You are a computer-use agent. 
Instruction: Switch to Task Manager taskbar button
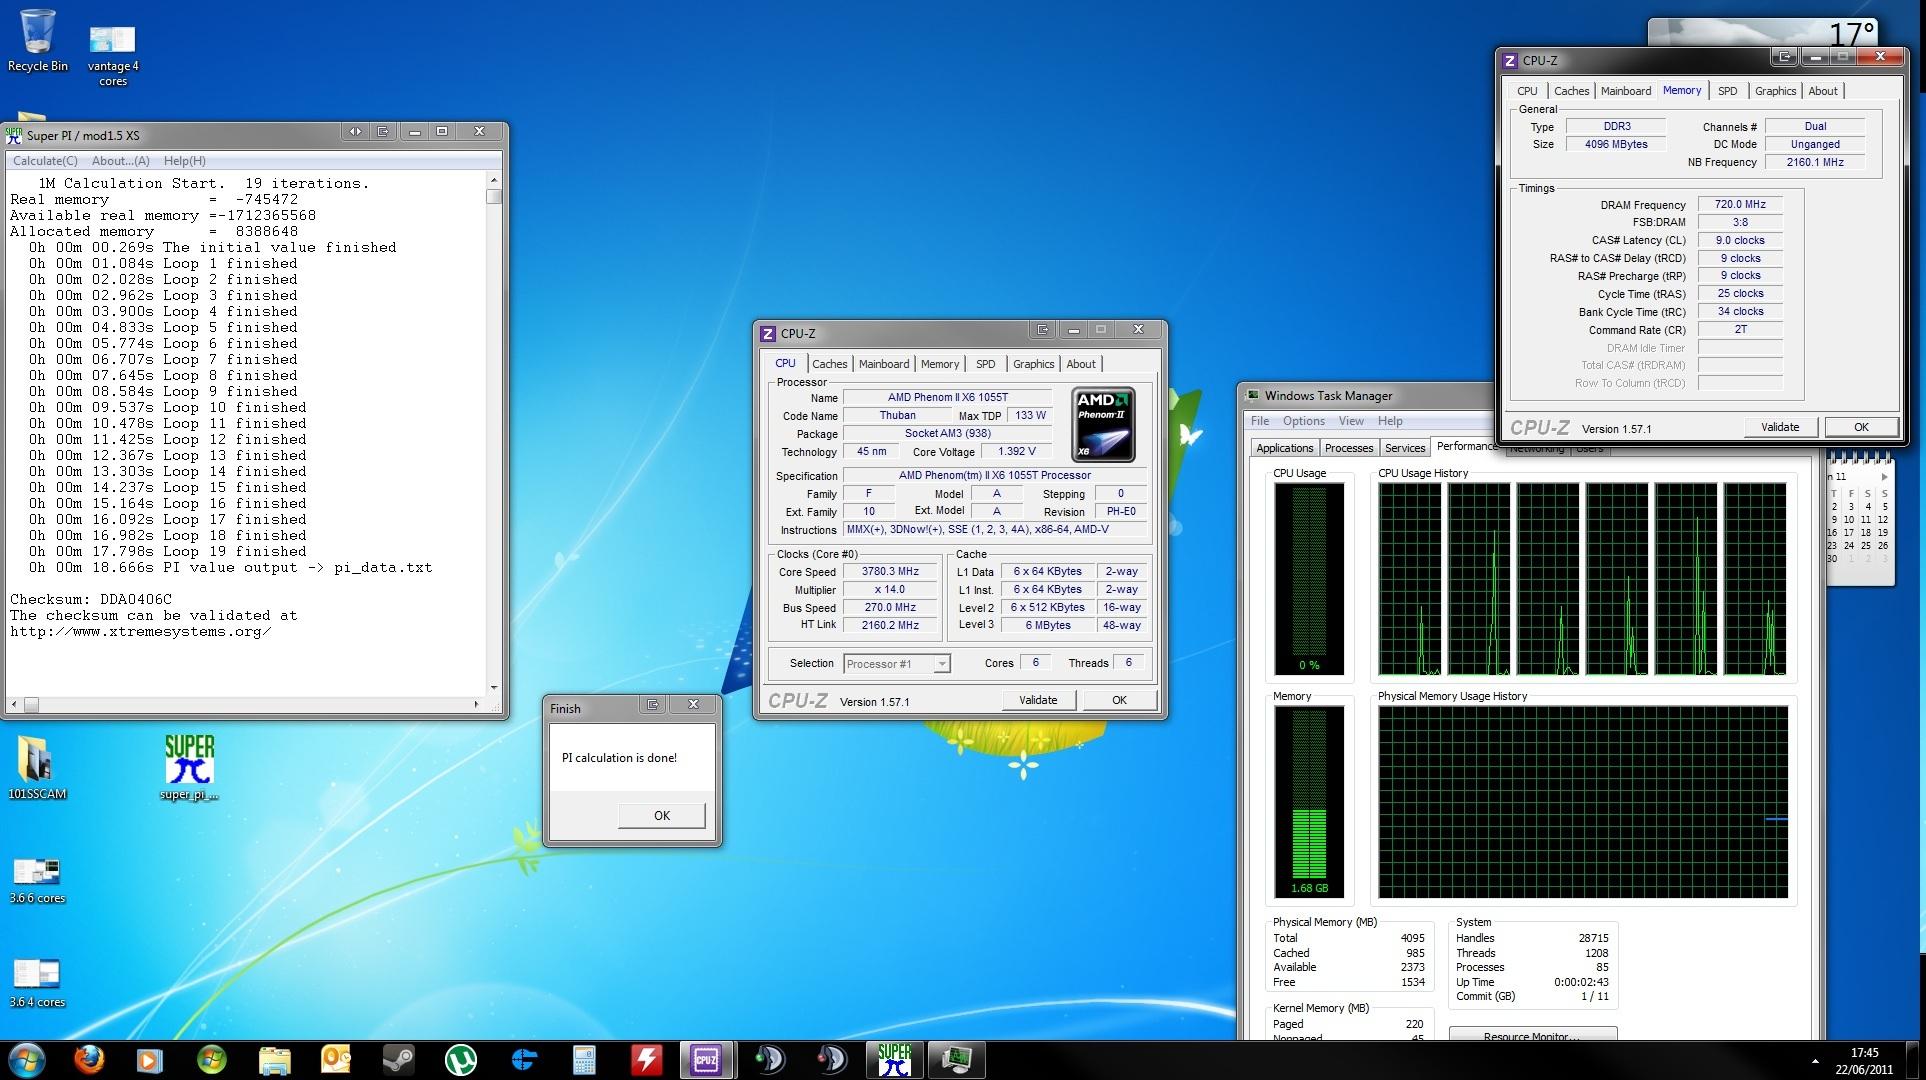pyautogui.click(x=957, y=1060)
